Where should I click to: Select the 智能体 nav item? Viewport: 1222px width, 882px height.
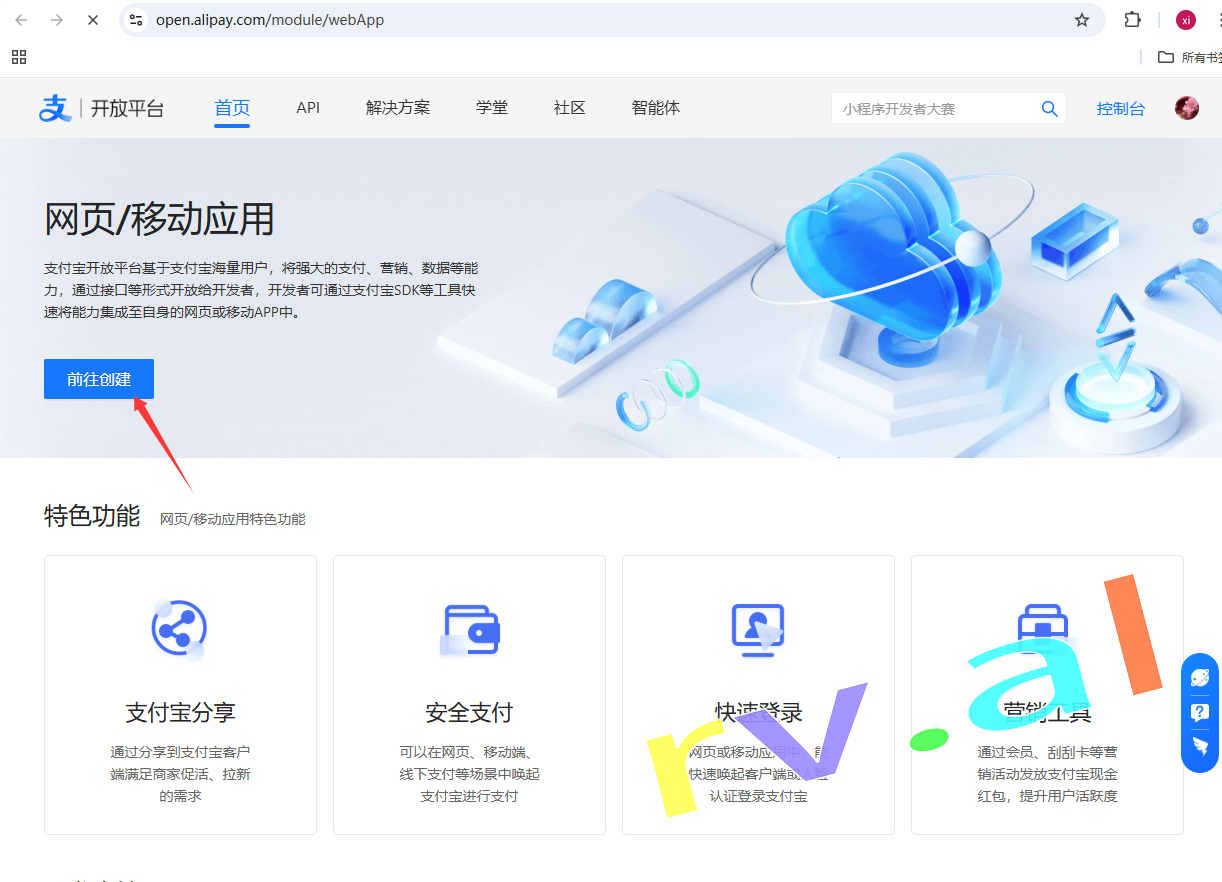point(656,108)
